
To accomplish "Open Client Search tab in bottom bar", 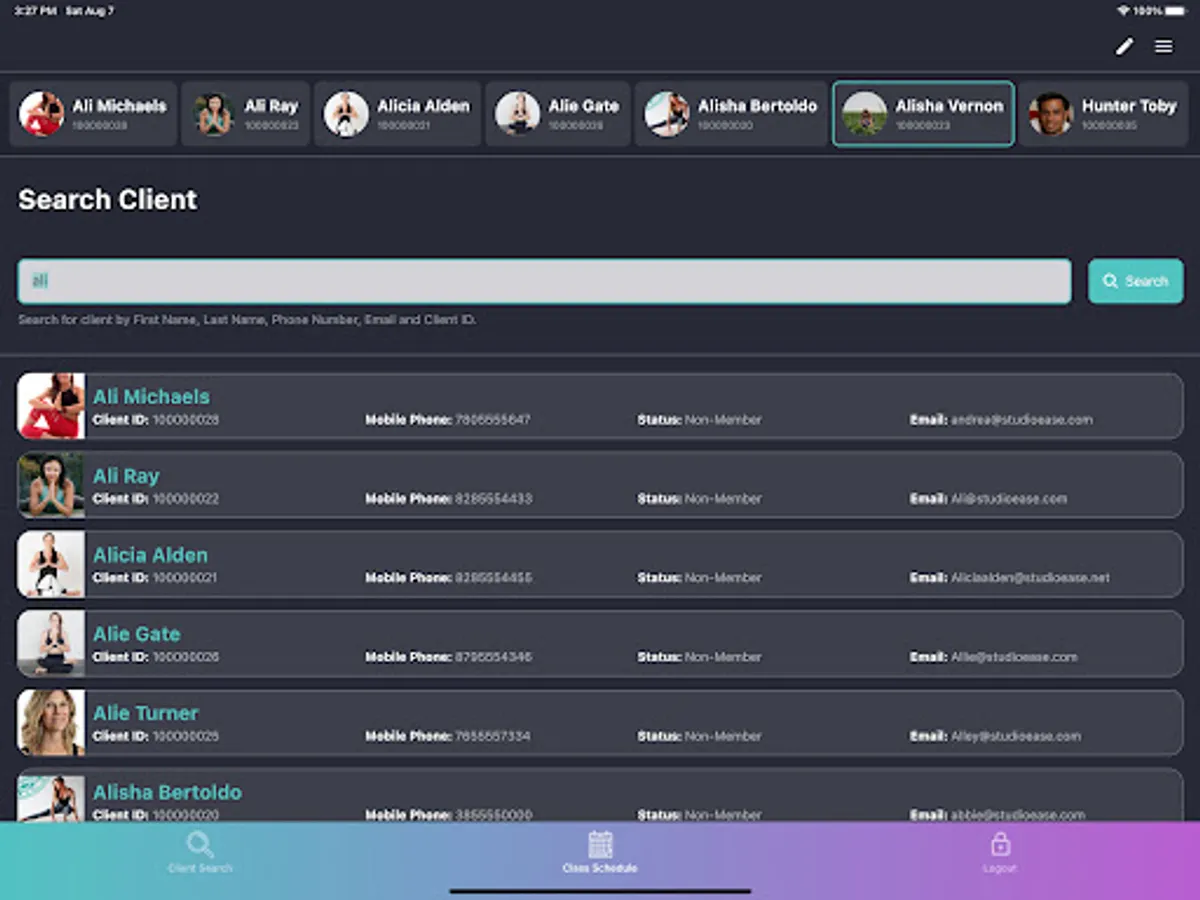I will point(200,852).
